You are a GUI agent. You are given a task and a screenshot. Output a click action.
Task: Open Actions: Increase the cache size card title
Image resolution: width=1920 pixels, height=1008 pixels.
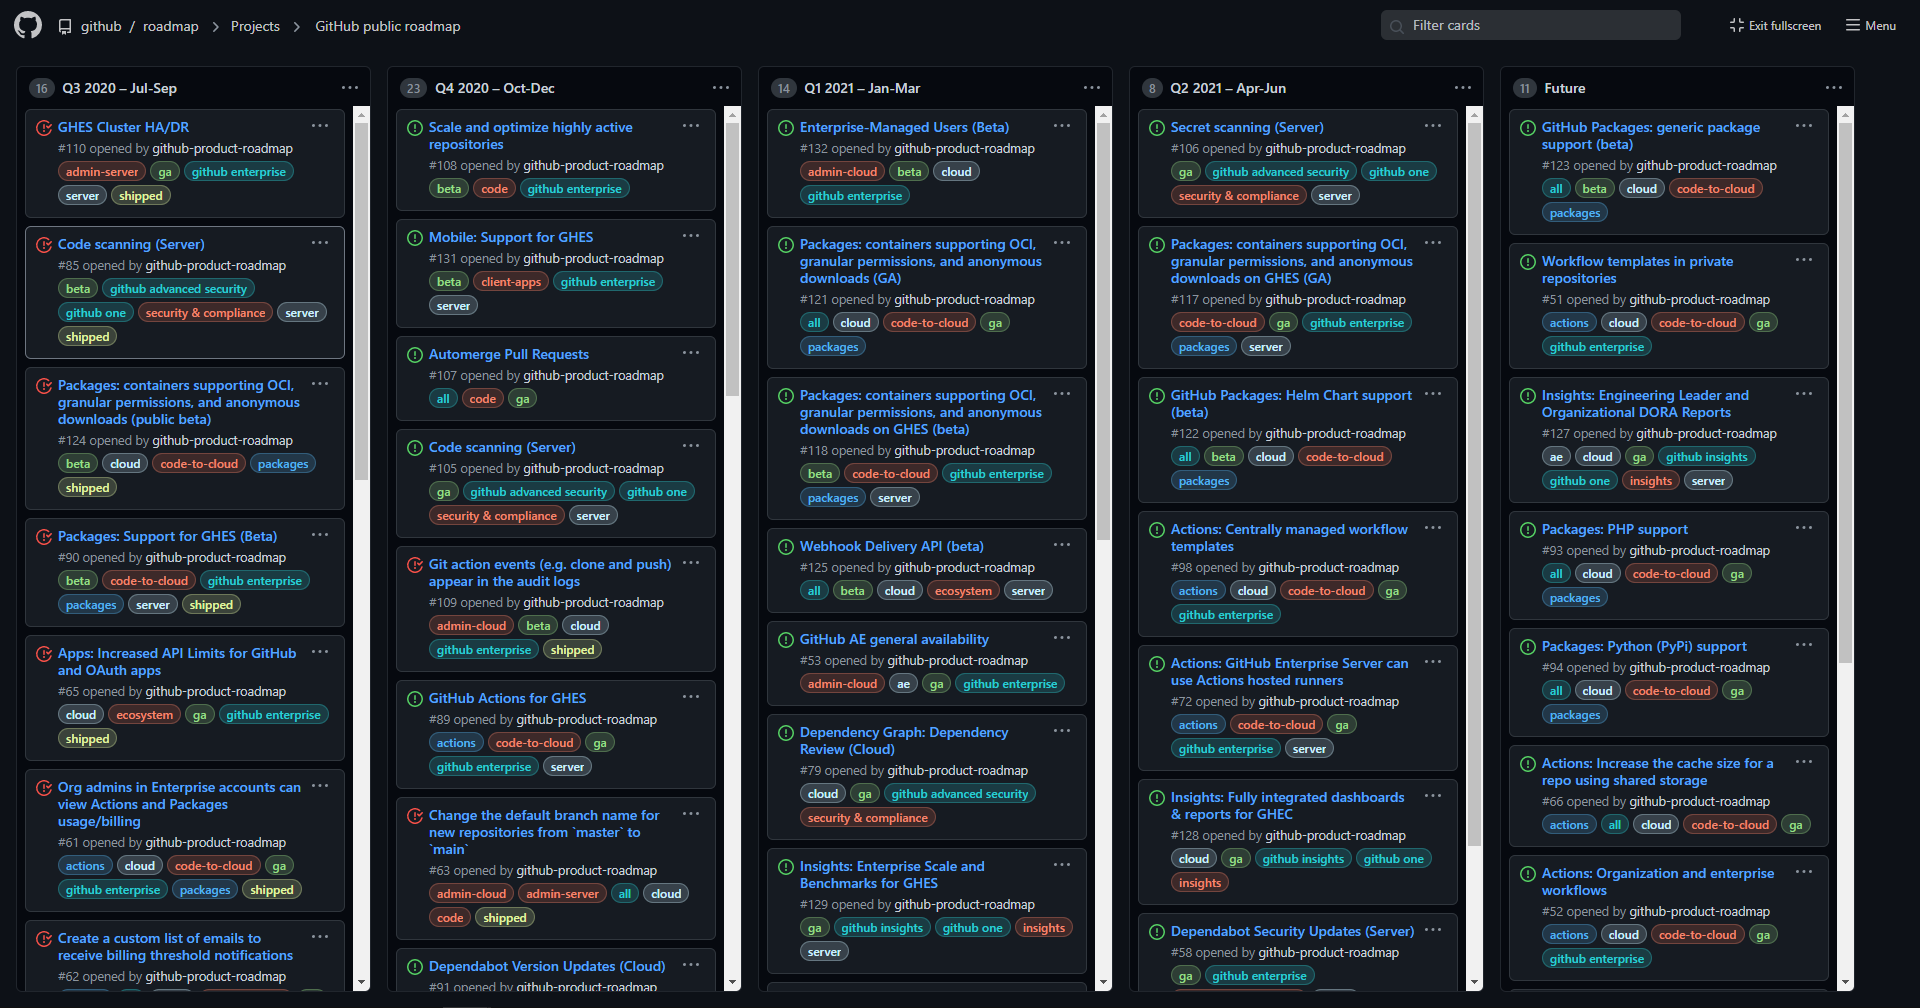[x=1657, y=772]
